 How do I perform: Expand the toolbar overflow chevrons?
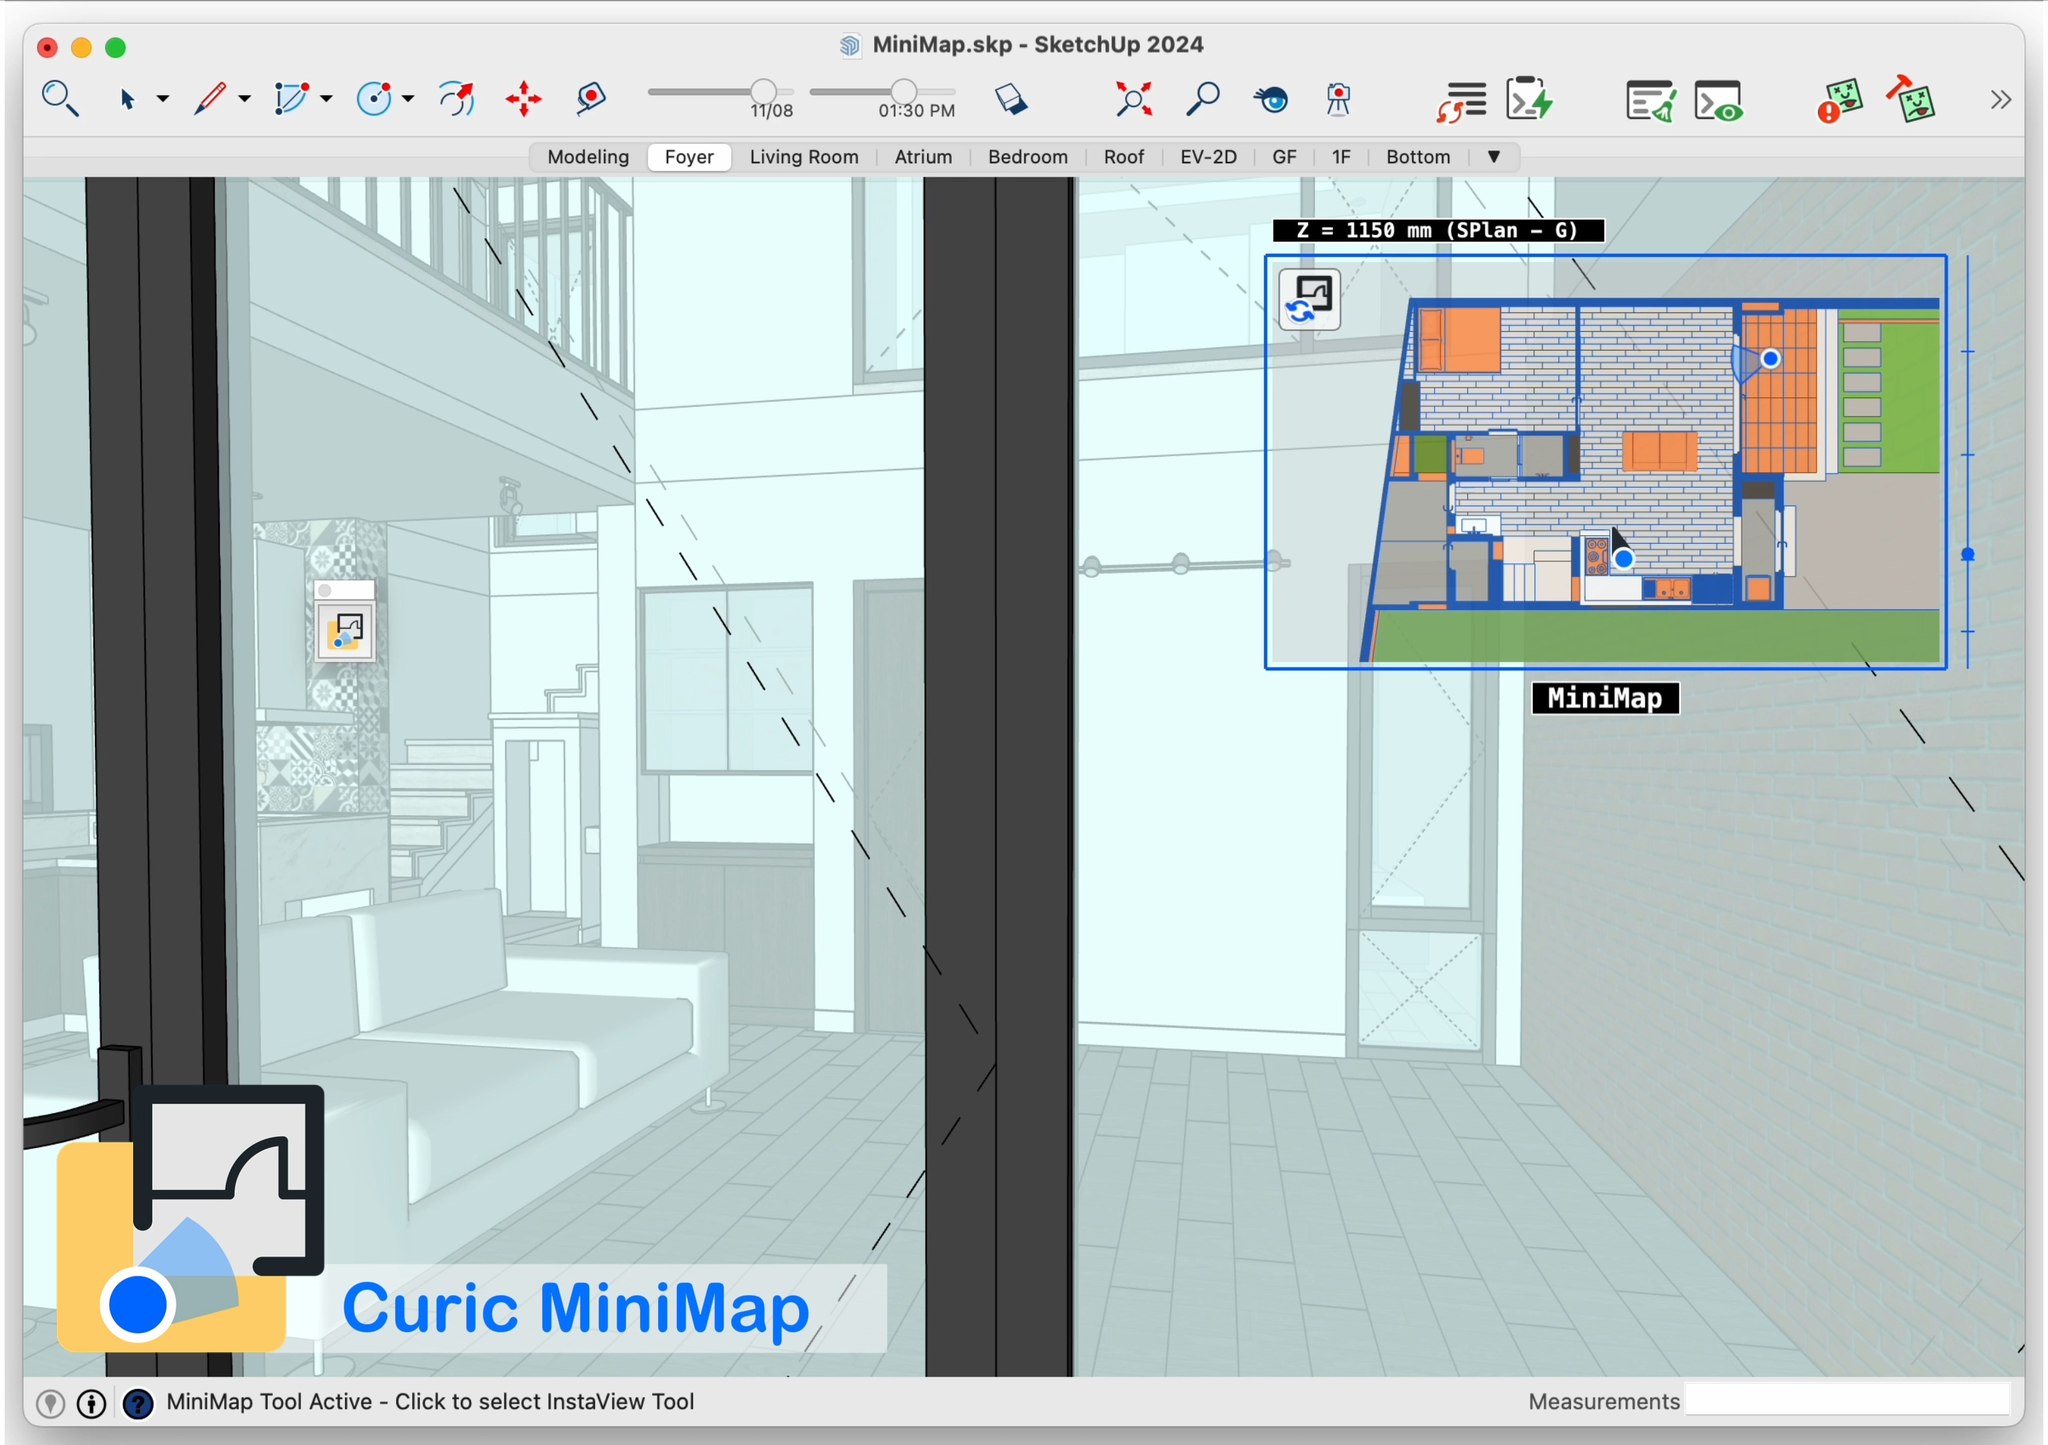(x=2000, y=100)
